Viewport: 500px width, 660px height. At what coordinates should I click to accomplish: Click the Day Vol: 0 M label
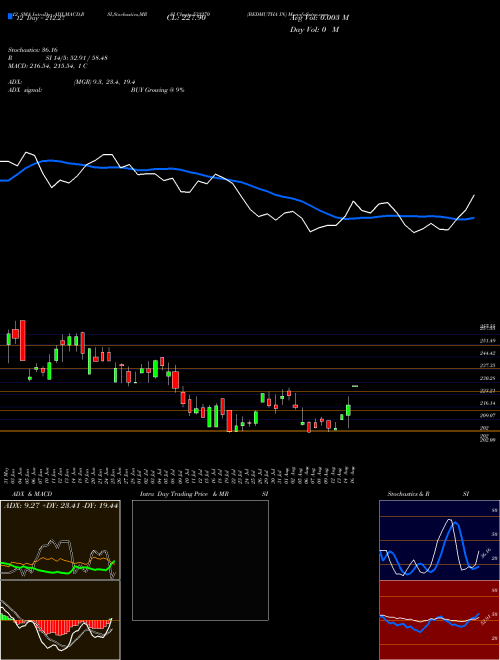[x=314, y=30]
